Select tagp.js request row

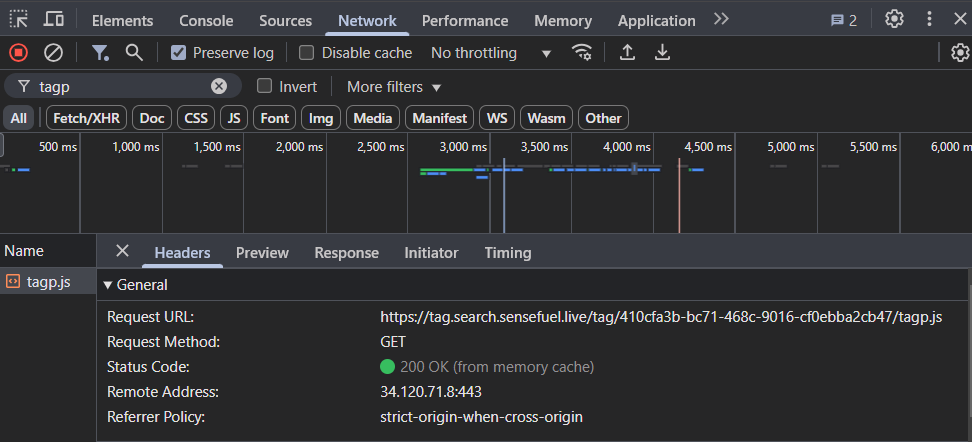pyautogui.click(x=48, y=282)
